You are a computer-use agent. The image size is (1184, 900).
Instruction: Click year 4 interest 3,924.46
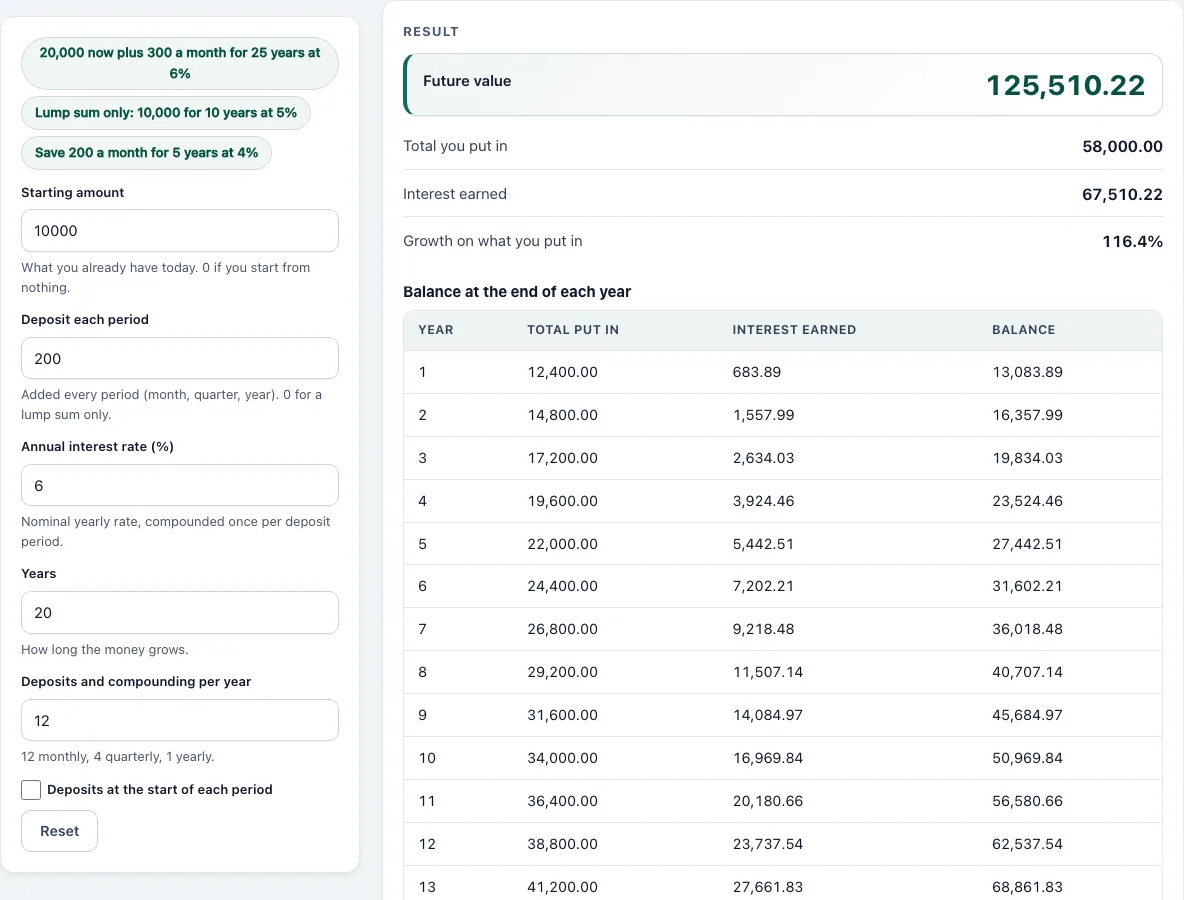[x=763, y=501]
